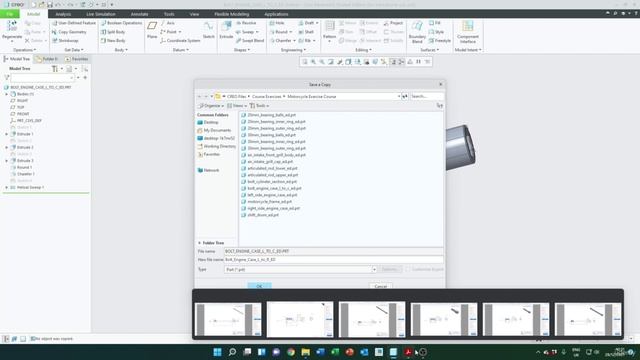This screenshot has height=360, width=640.
Task: Switch to Folder Browser tab
Action: click(47, 59)
